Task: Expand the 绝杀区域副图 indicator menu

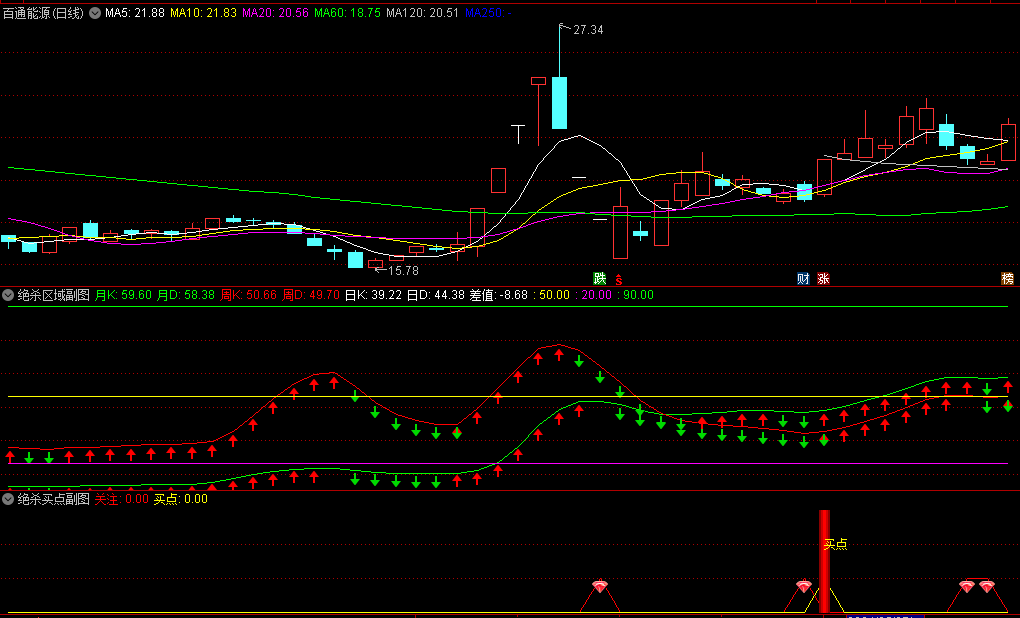Action: tap(9, 295)
